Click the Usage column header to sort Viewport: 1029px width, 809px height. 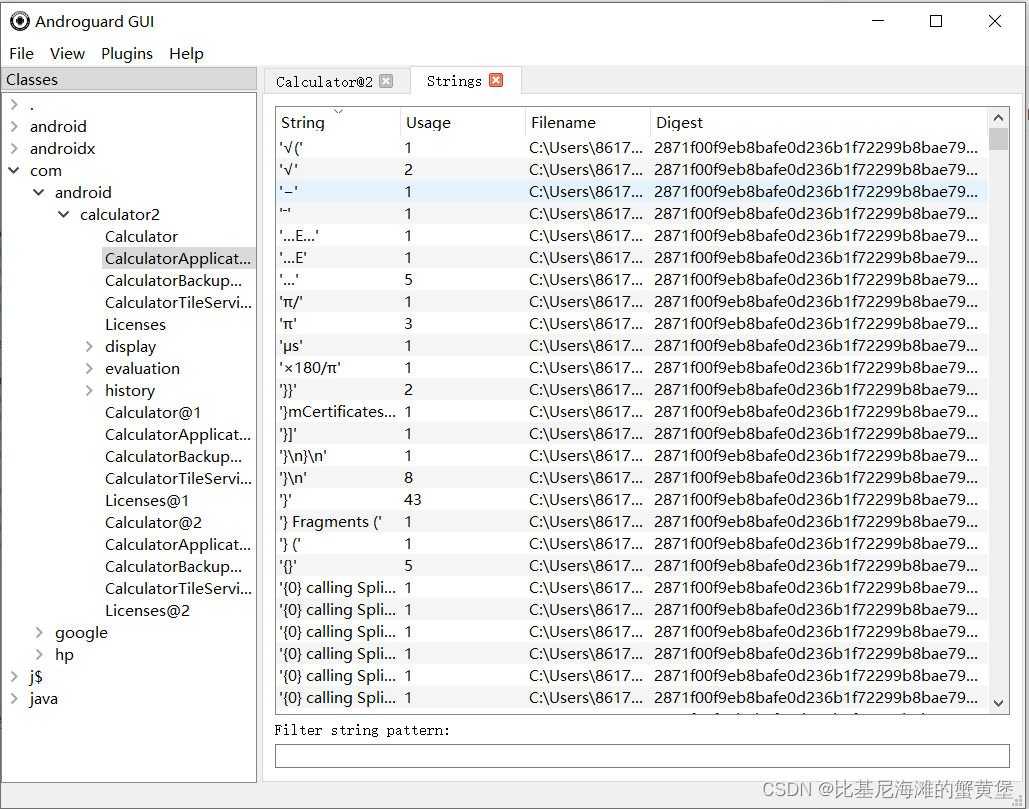[428, 122]
